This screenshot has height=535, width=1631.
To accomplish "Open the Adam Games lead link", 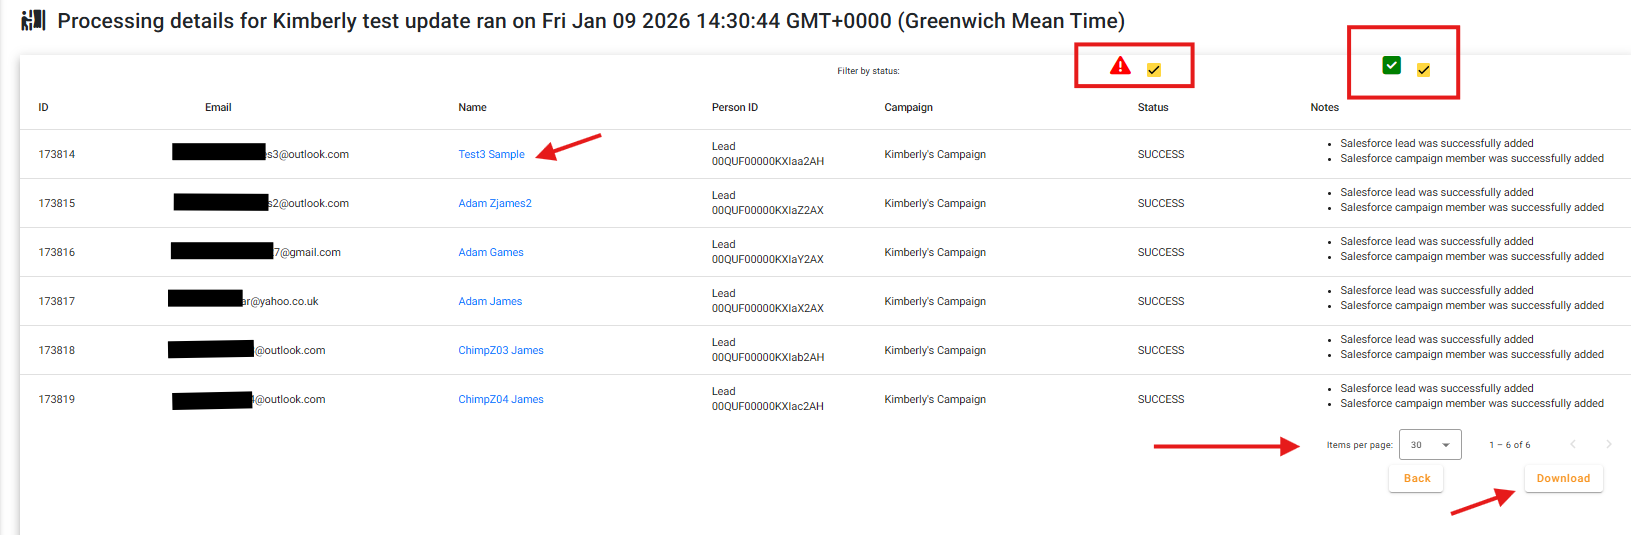I will (491, 252).
